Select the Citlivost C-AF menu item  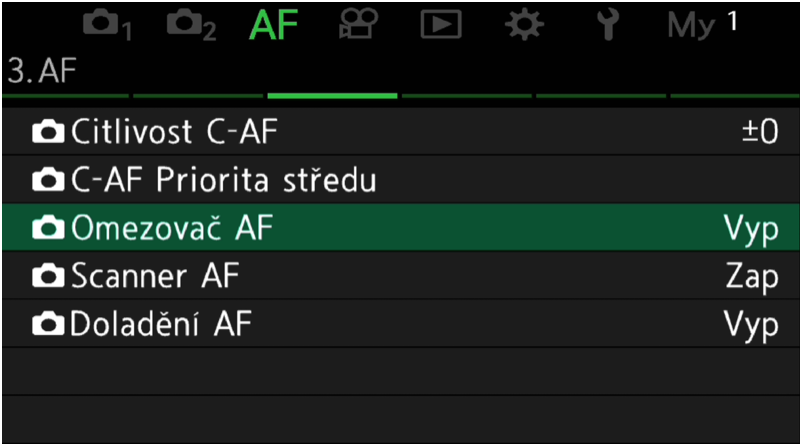pyautogui.click(x=401, y=131)
